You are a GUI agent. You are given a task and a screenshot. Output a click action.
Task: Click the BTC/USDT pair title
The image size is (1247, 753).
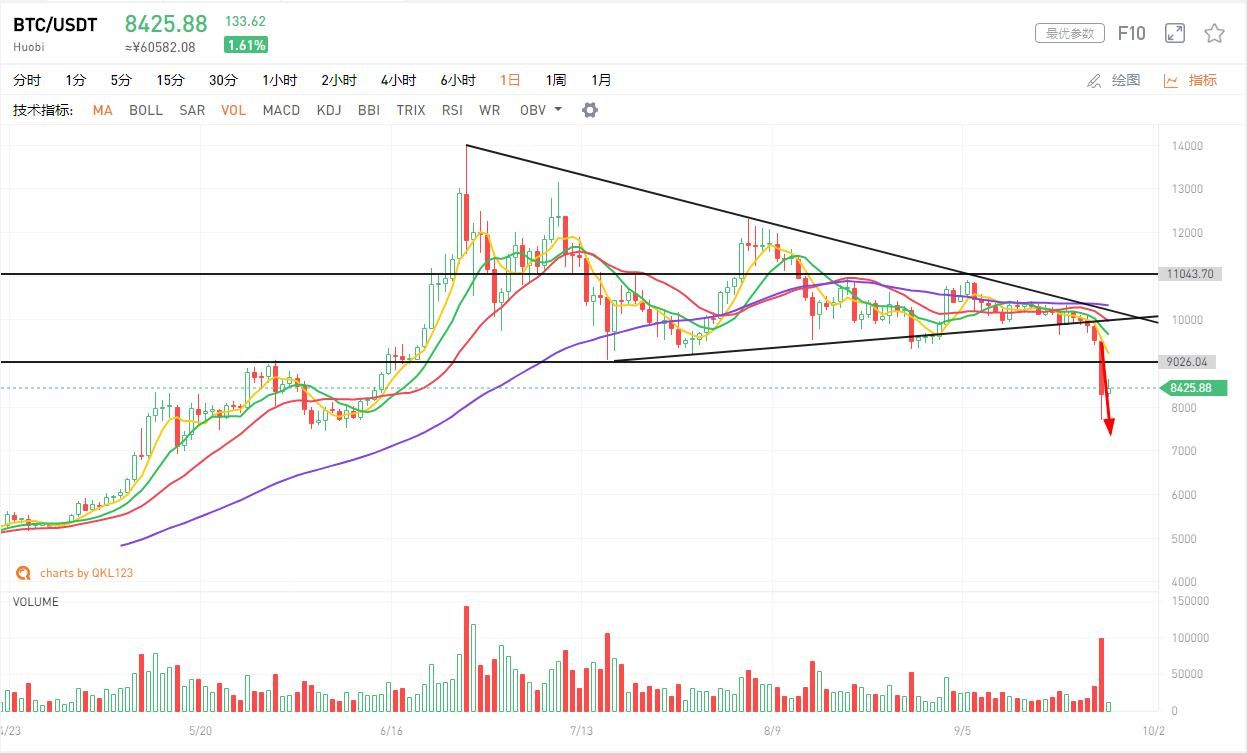[x=55, y=25]
